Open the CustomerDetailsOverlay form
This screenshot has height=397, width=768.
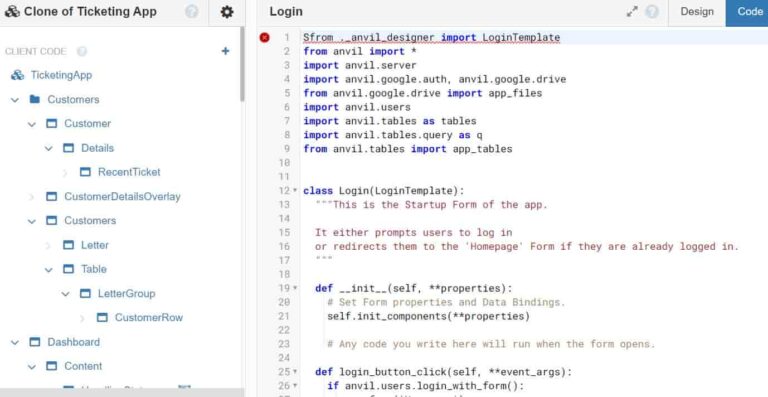(x=122, y=196)
